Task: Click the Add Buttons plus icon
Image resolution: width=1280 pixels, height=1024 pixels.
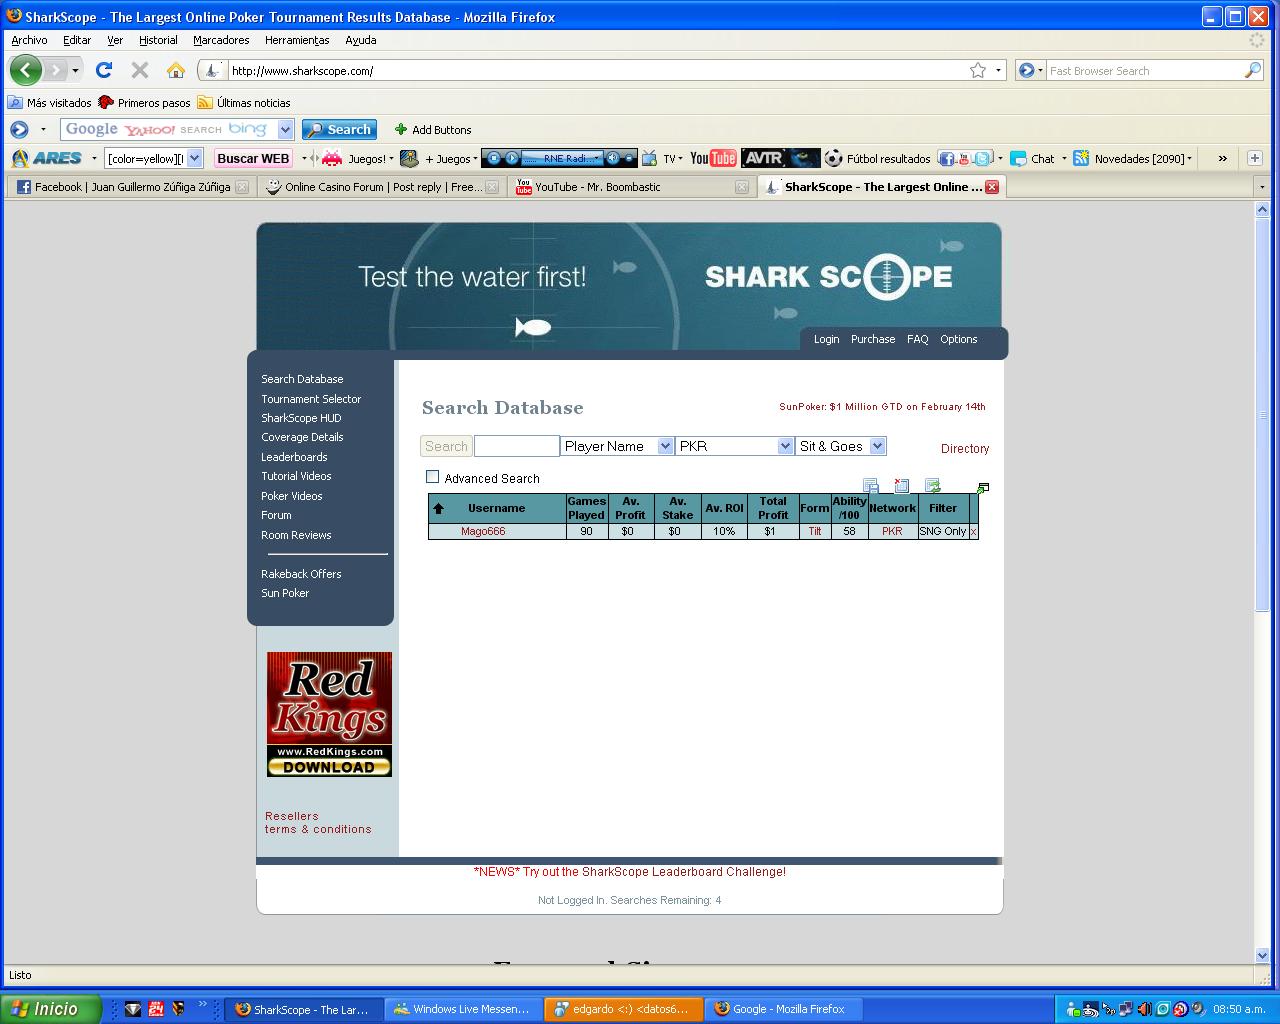Action: (401, 129)
